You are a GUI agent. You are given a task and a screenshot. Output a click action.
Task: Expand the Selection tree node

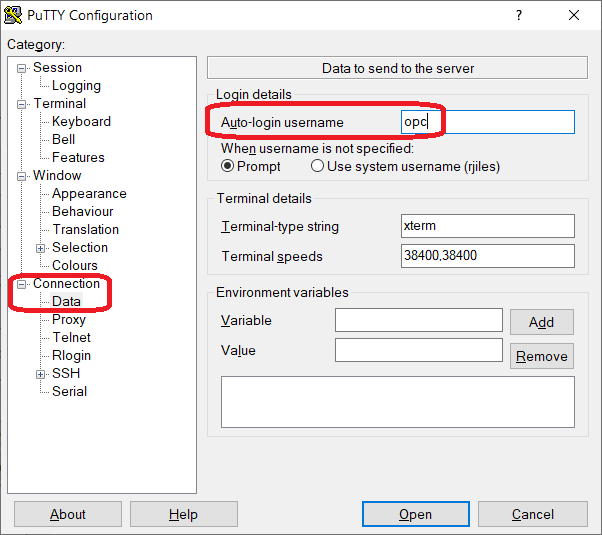(40, 248)
